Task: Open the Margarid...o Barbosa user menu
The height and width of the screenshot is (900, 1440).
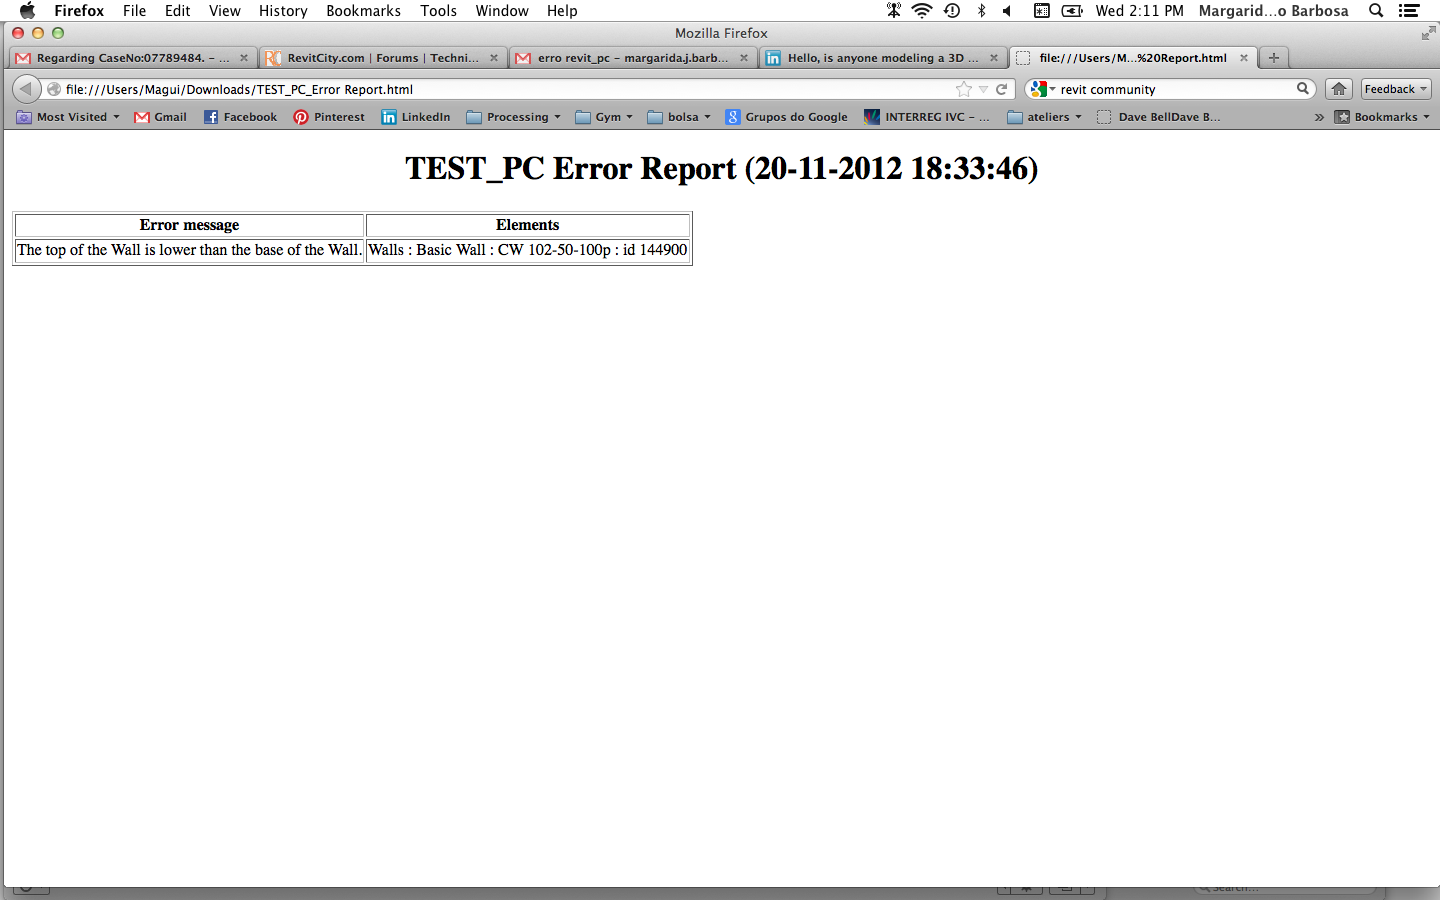Action: [x=1273, y=11]
